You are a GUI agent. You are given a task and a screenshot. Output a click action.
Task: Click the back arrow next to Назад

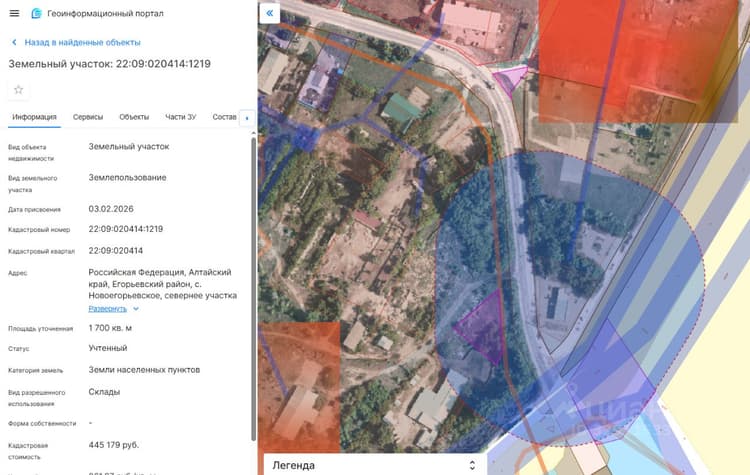coord(14,43)
